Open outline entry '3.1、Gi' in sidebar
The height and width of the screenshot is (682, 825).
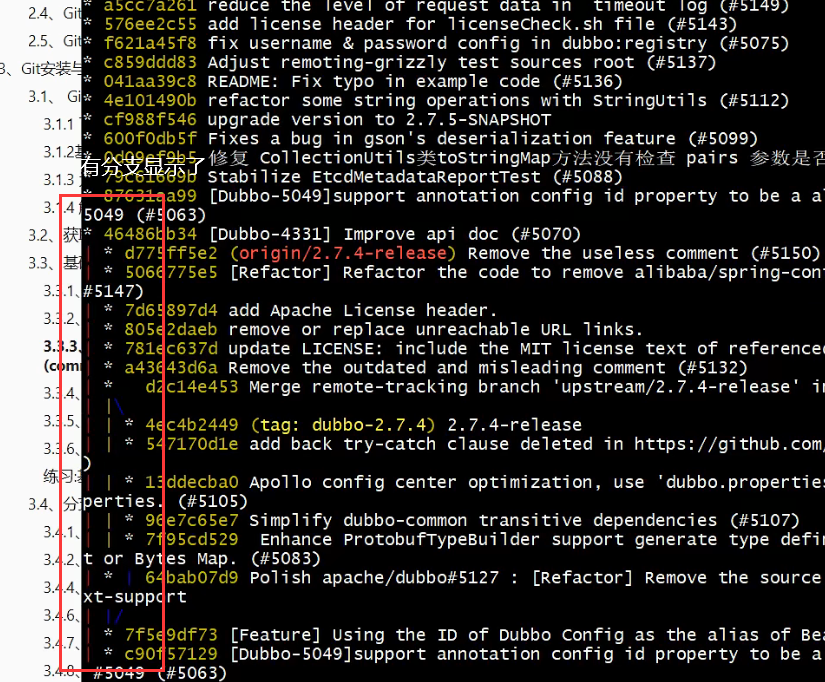[55, 96]
